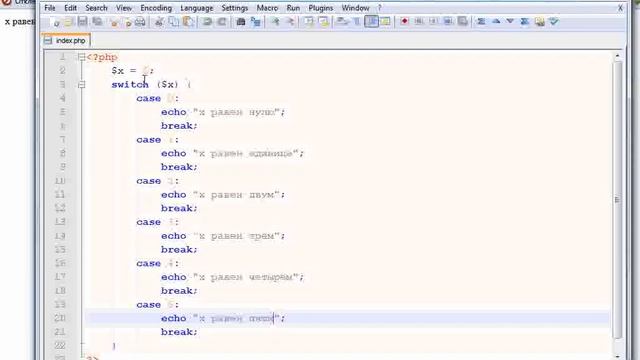Stop macro recording icon
The height and width of the screenshot is (360, 640).
tap(419, 22)
